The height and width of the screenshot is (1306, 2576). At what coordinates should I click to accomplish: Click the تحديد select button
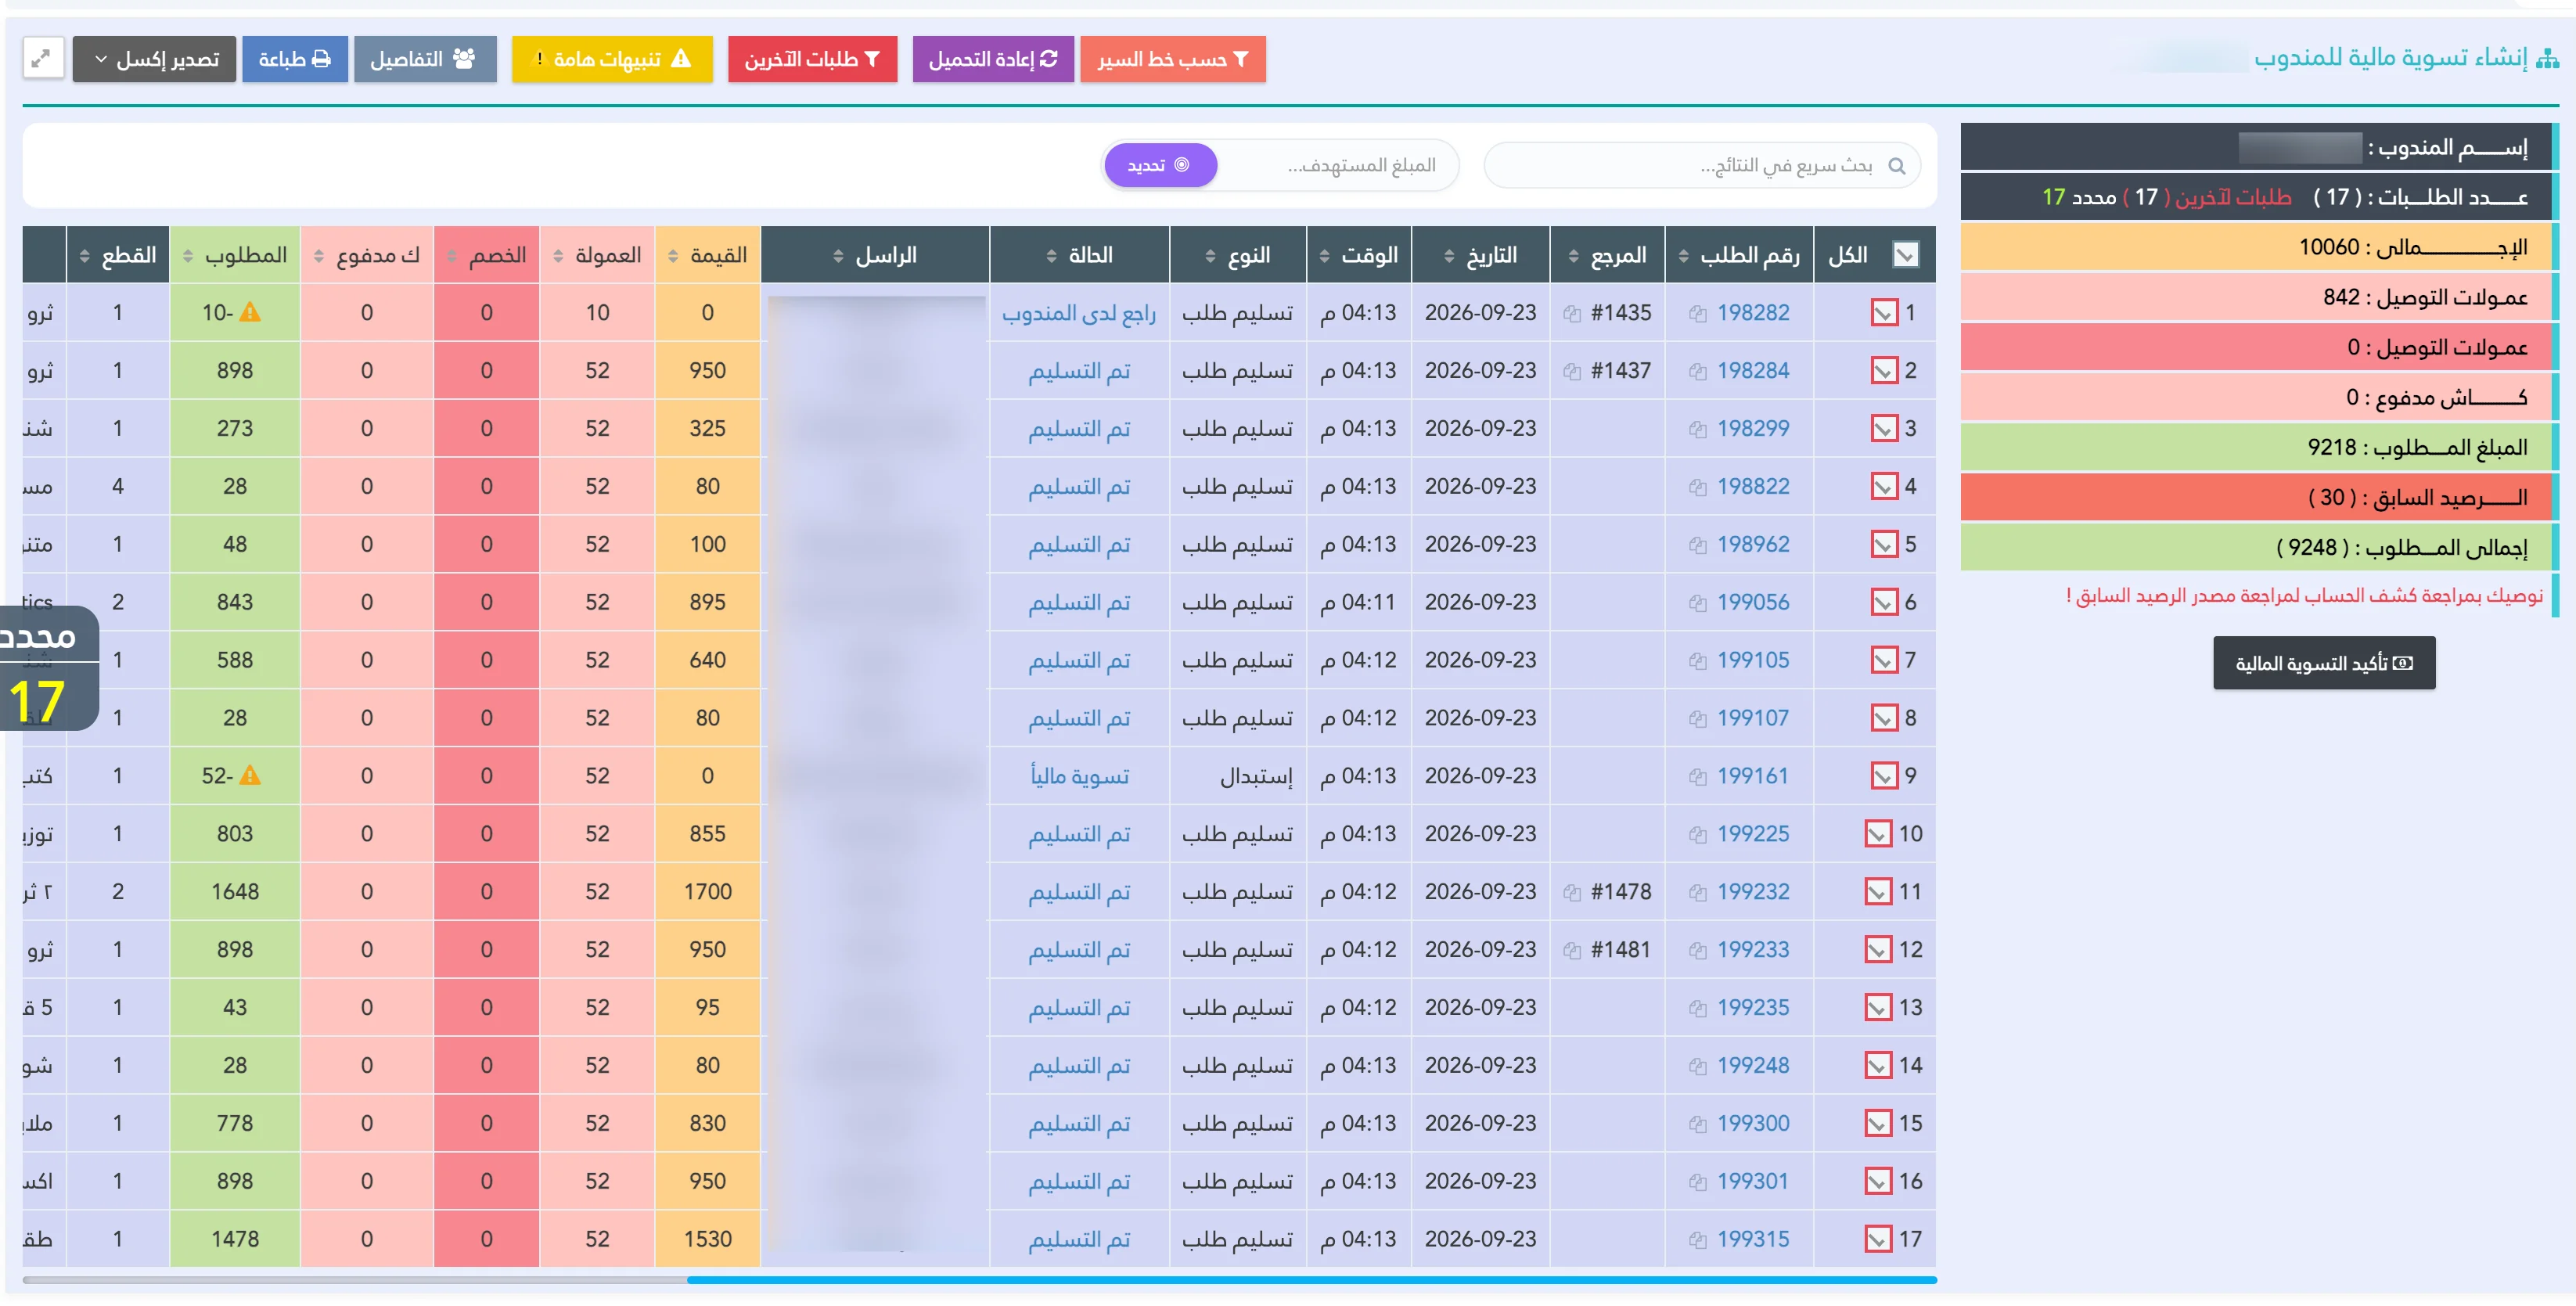1160,165
